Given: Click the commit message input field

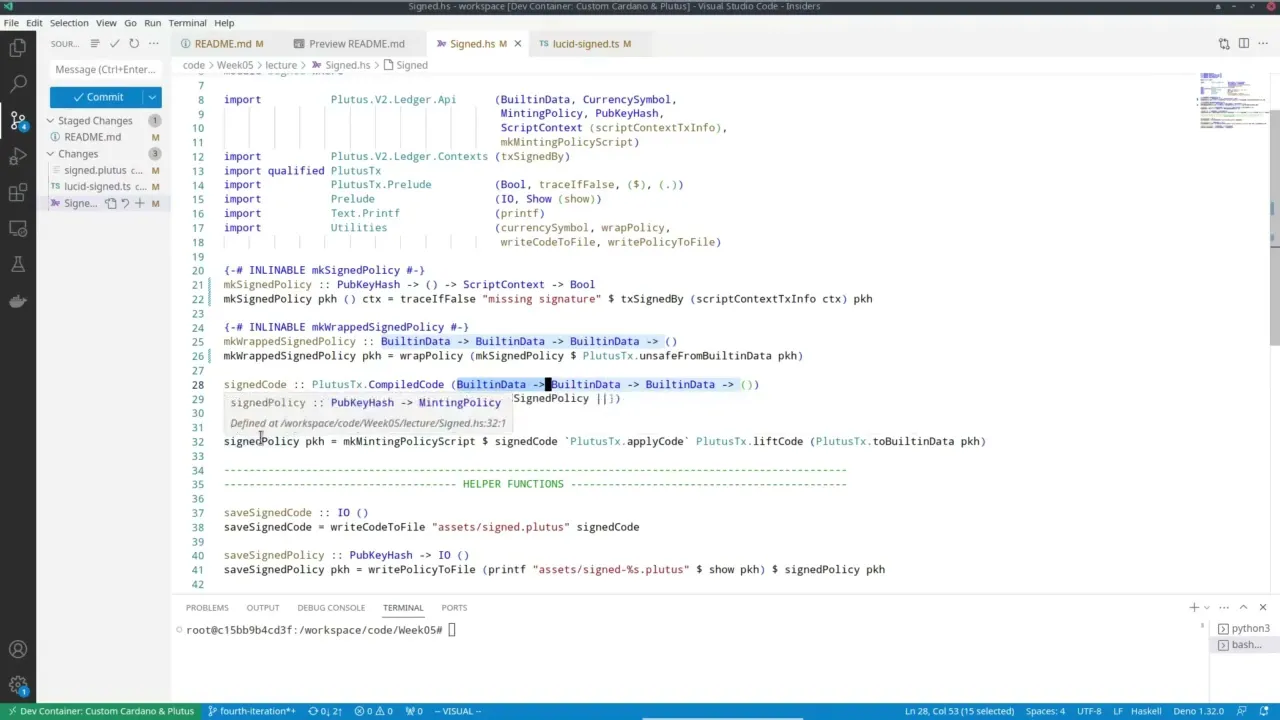Looking at the screenshot, I should click(x=105, y=69).
